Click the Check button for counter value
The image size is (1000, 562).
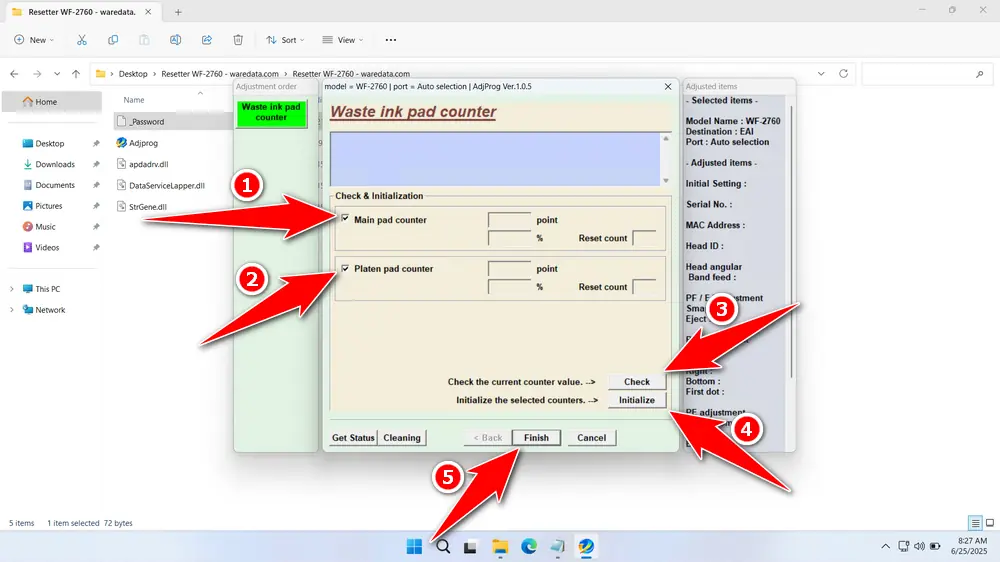[x=636, y=381]
